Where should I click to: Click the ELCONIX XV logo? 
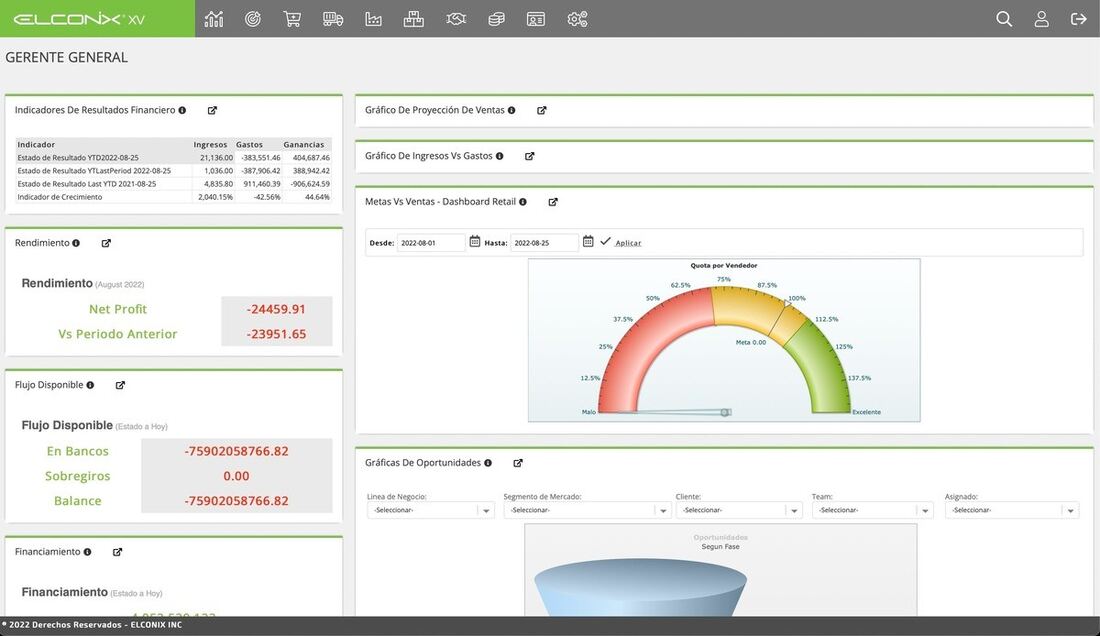[79, 19]
